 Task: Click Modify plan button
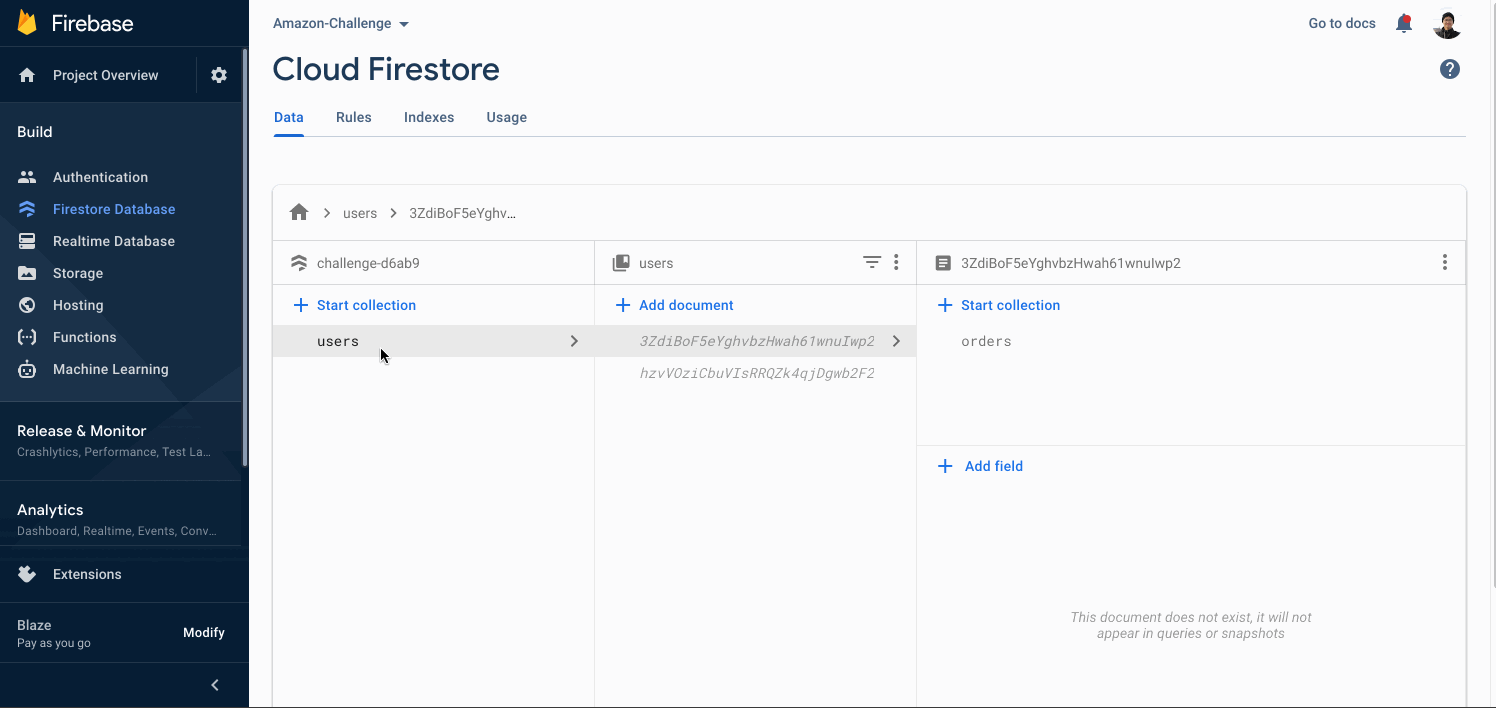[x=204, y=632]
